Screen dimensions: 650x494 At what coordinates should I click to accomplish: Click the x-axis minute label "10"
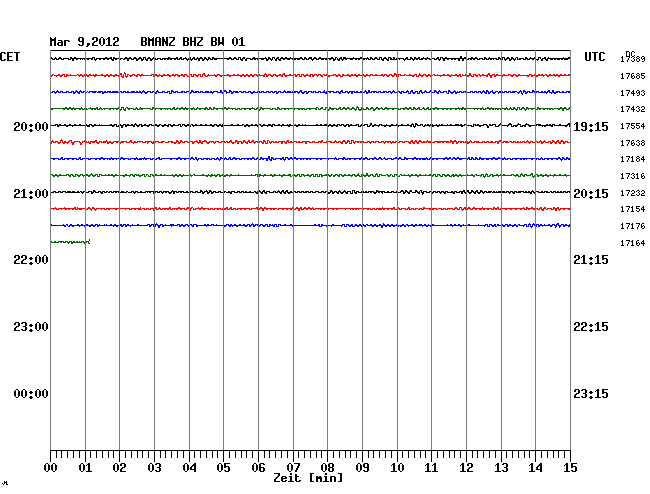[397, 468]
